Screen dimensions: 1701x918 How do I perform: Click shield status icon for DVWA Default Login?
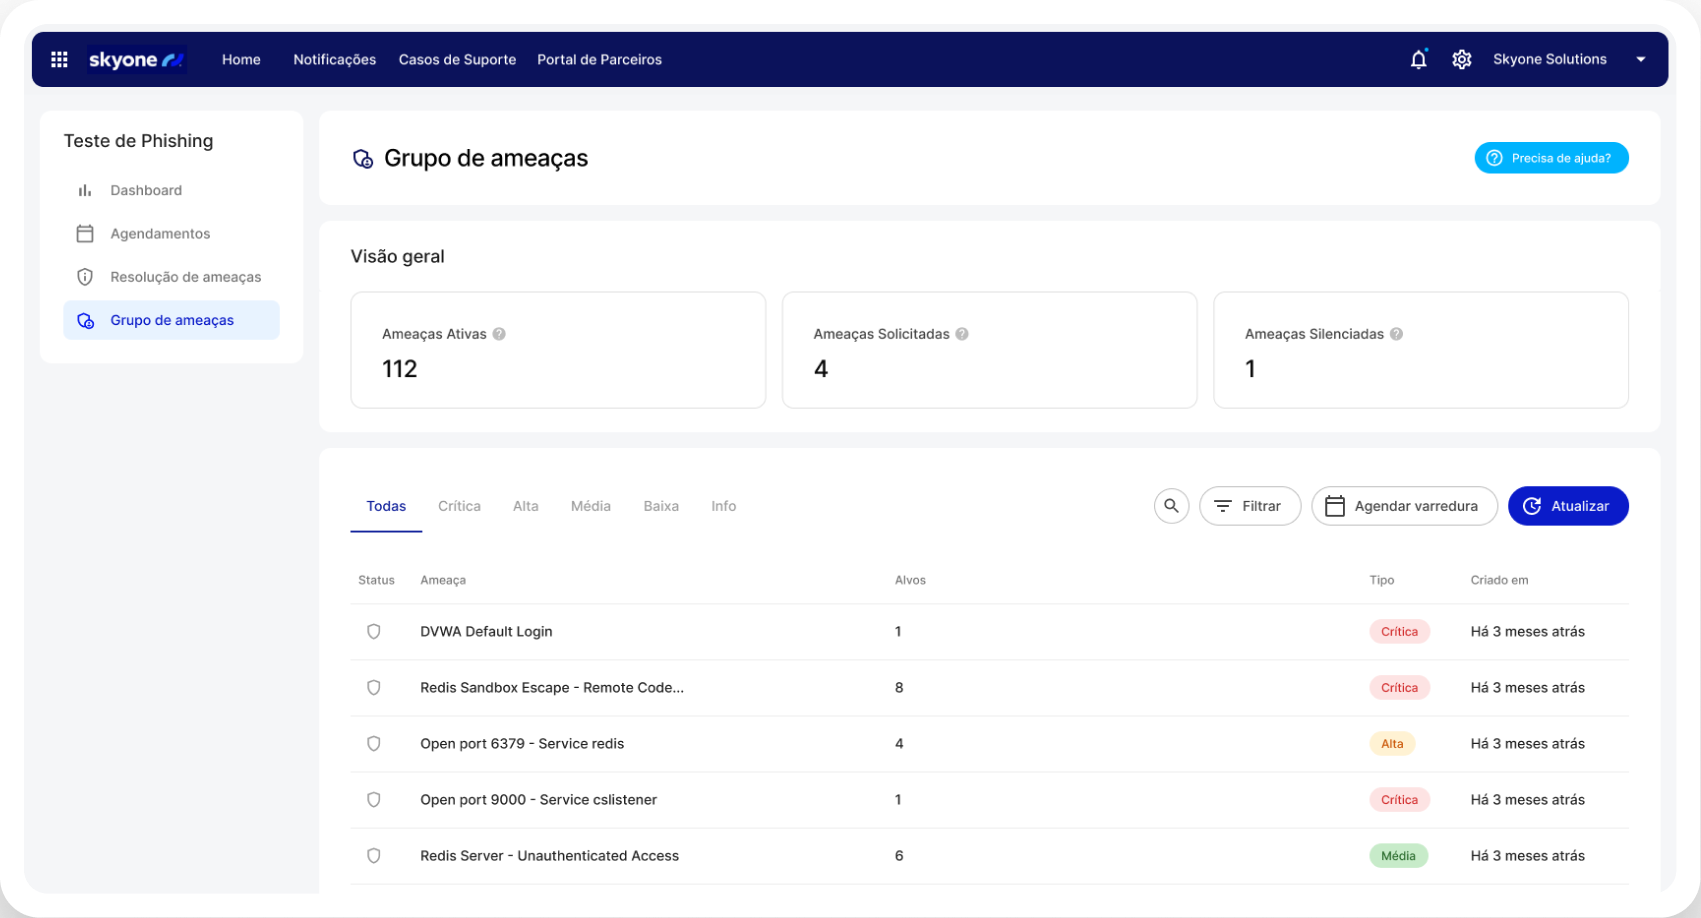374,632
